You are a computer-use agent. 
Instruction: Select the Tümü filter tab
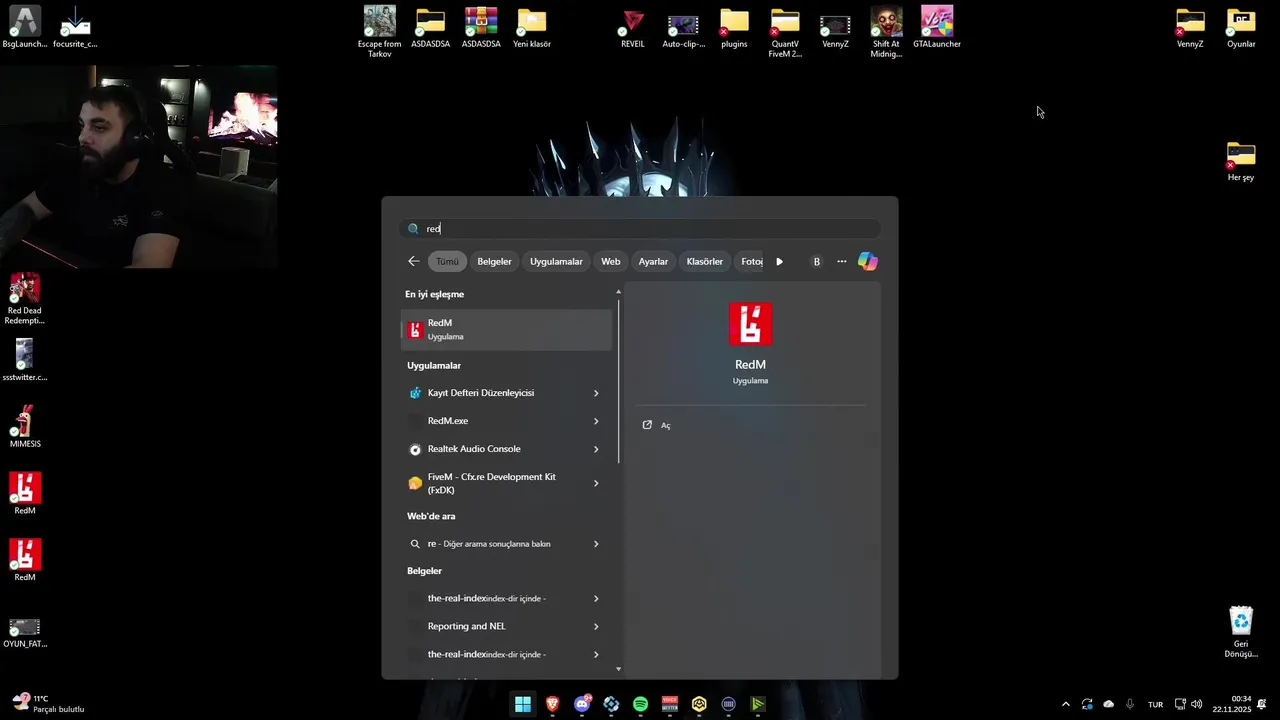[447, 261]
